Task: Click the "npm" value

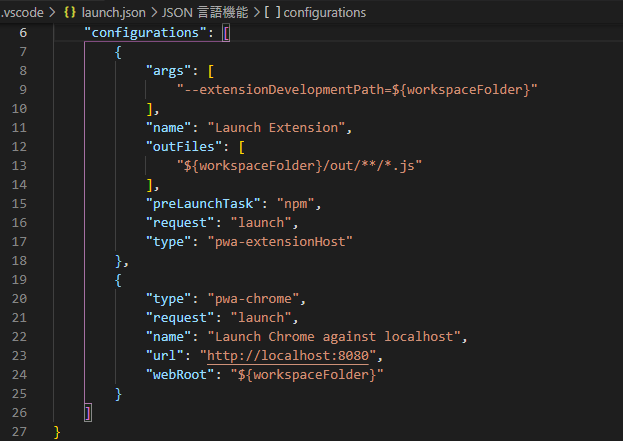Action: [296, 204]
